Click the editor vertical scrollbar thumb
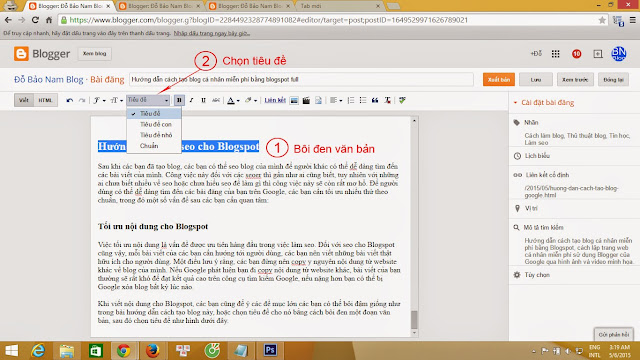Image resolution: width=640 pixels, height=360 pixels. [x=414, y=320]
